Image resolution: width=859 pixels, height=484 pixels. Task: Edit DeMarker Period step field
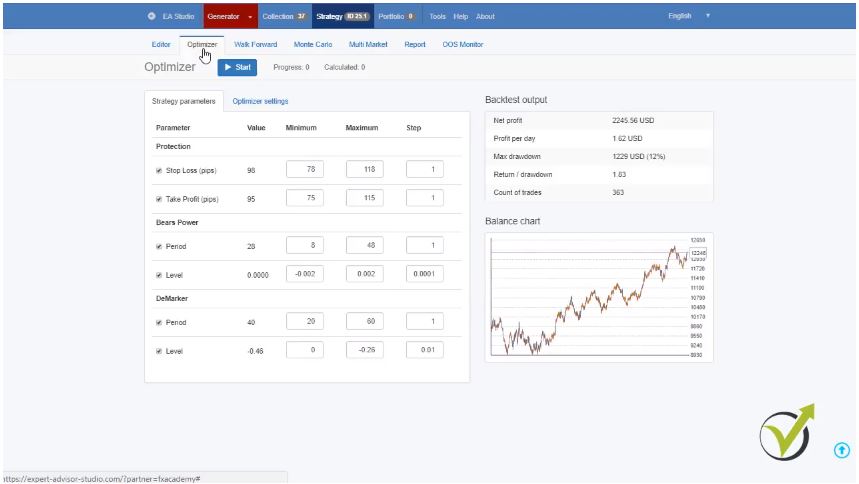click(x=425, y=321)
